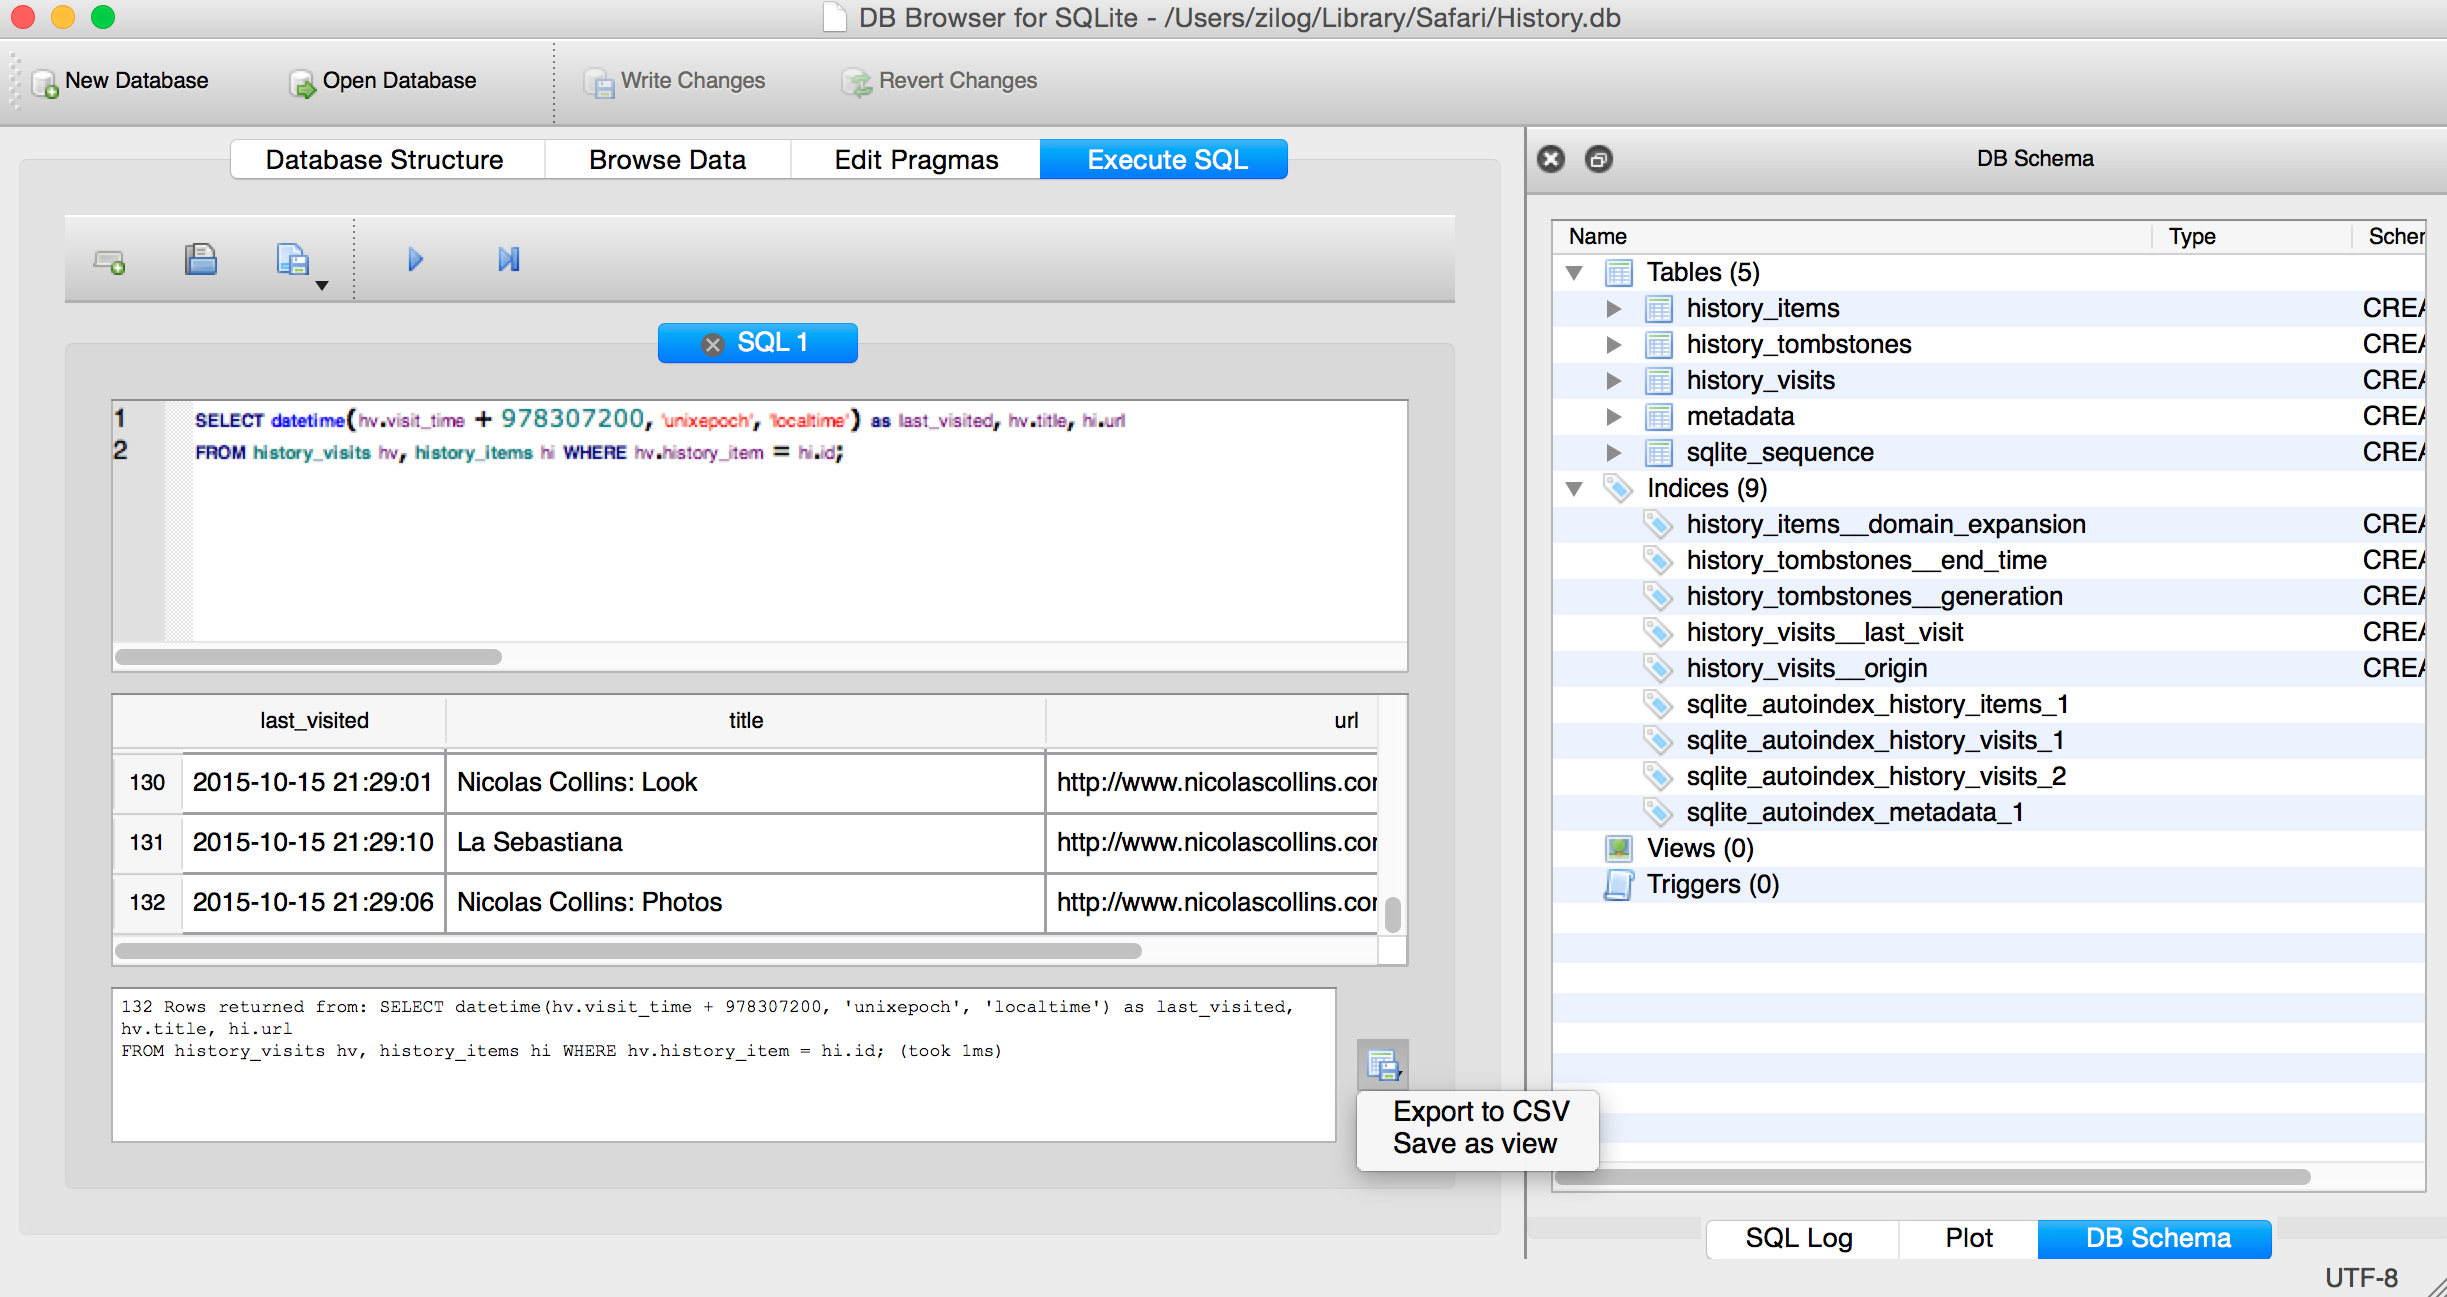Expand the history_items table node
This screenshot has height=1297, width=2447.
[x=1613, y=308]
